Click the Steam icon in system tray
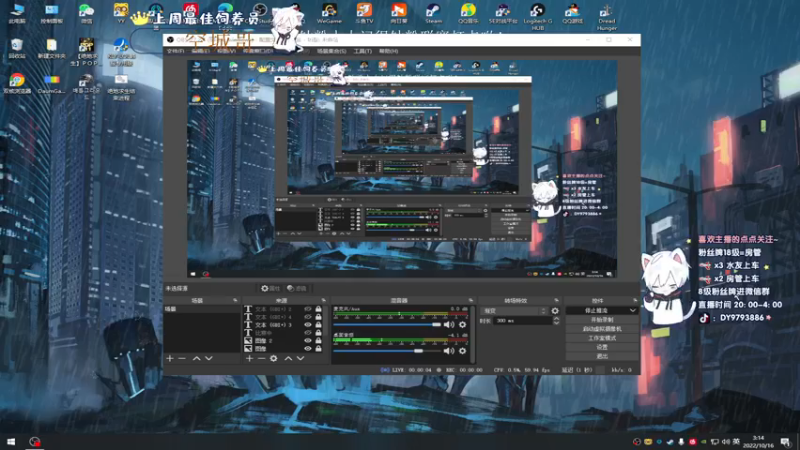This screenshot has width=800, height=450. pos(670,442)
